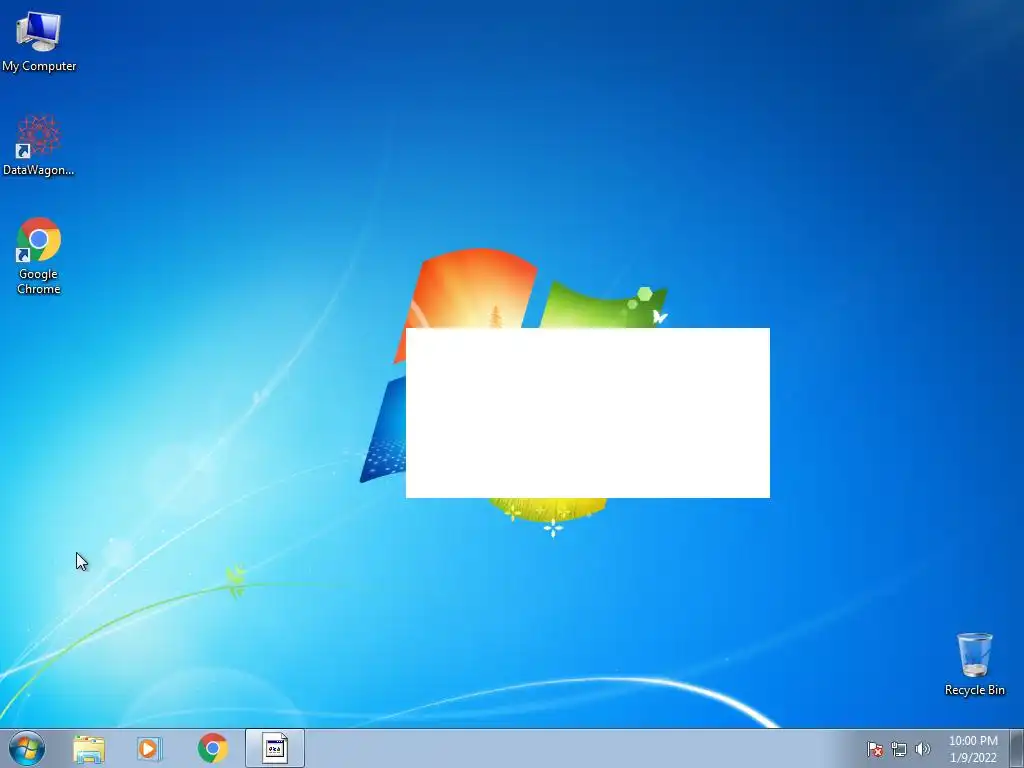The width and height of the screenshot is (1024, 768).
Task: Select the 'My Computer' label text
Action: tap(39, 67)
